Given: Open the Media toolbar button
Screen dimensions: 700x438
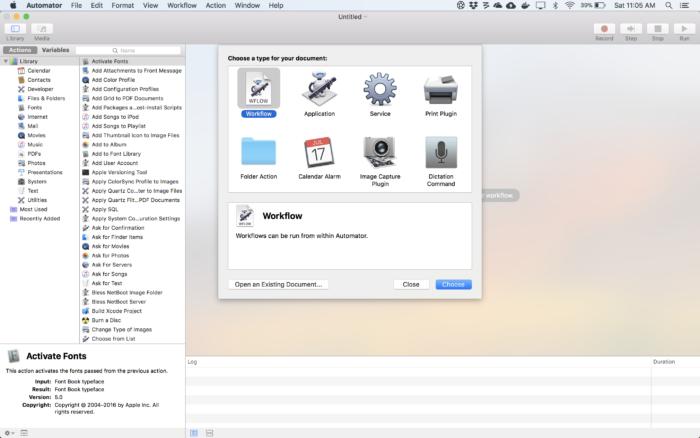Looking at the screenshot, I should tap(42, 29).
